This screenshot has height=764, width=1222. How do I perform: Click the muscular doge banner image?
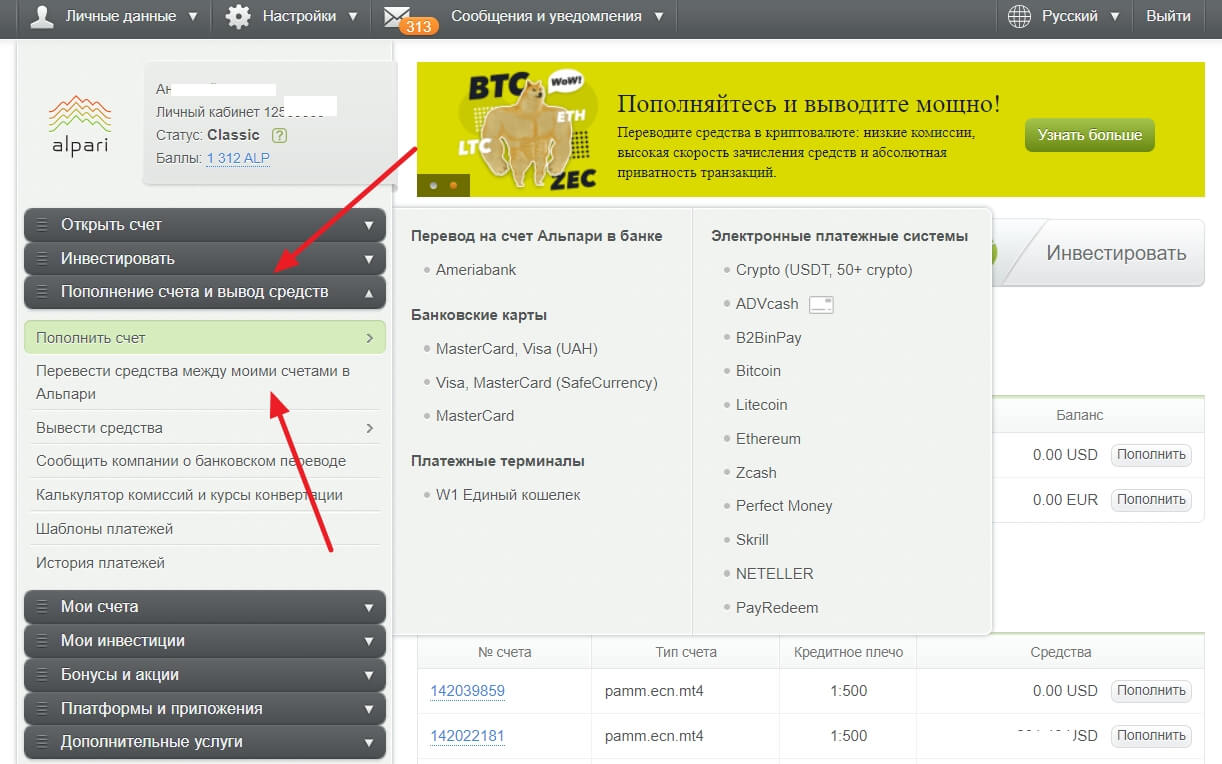(x=528, y=130)
